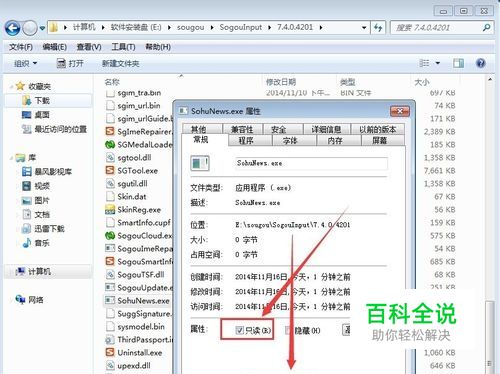
Task: Select 迅雷下载 library
Action: [49, 229]
